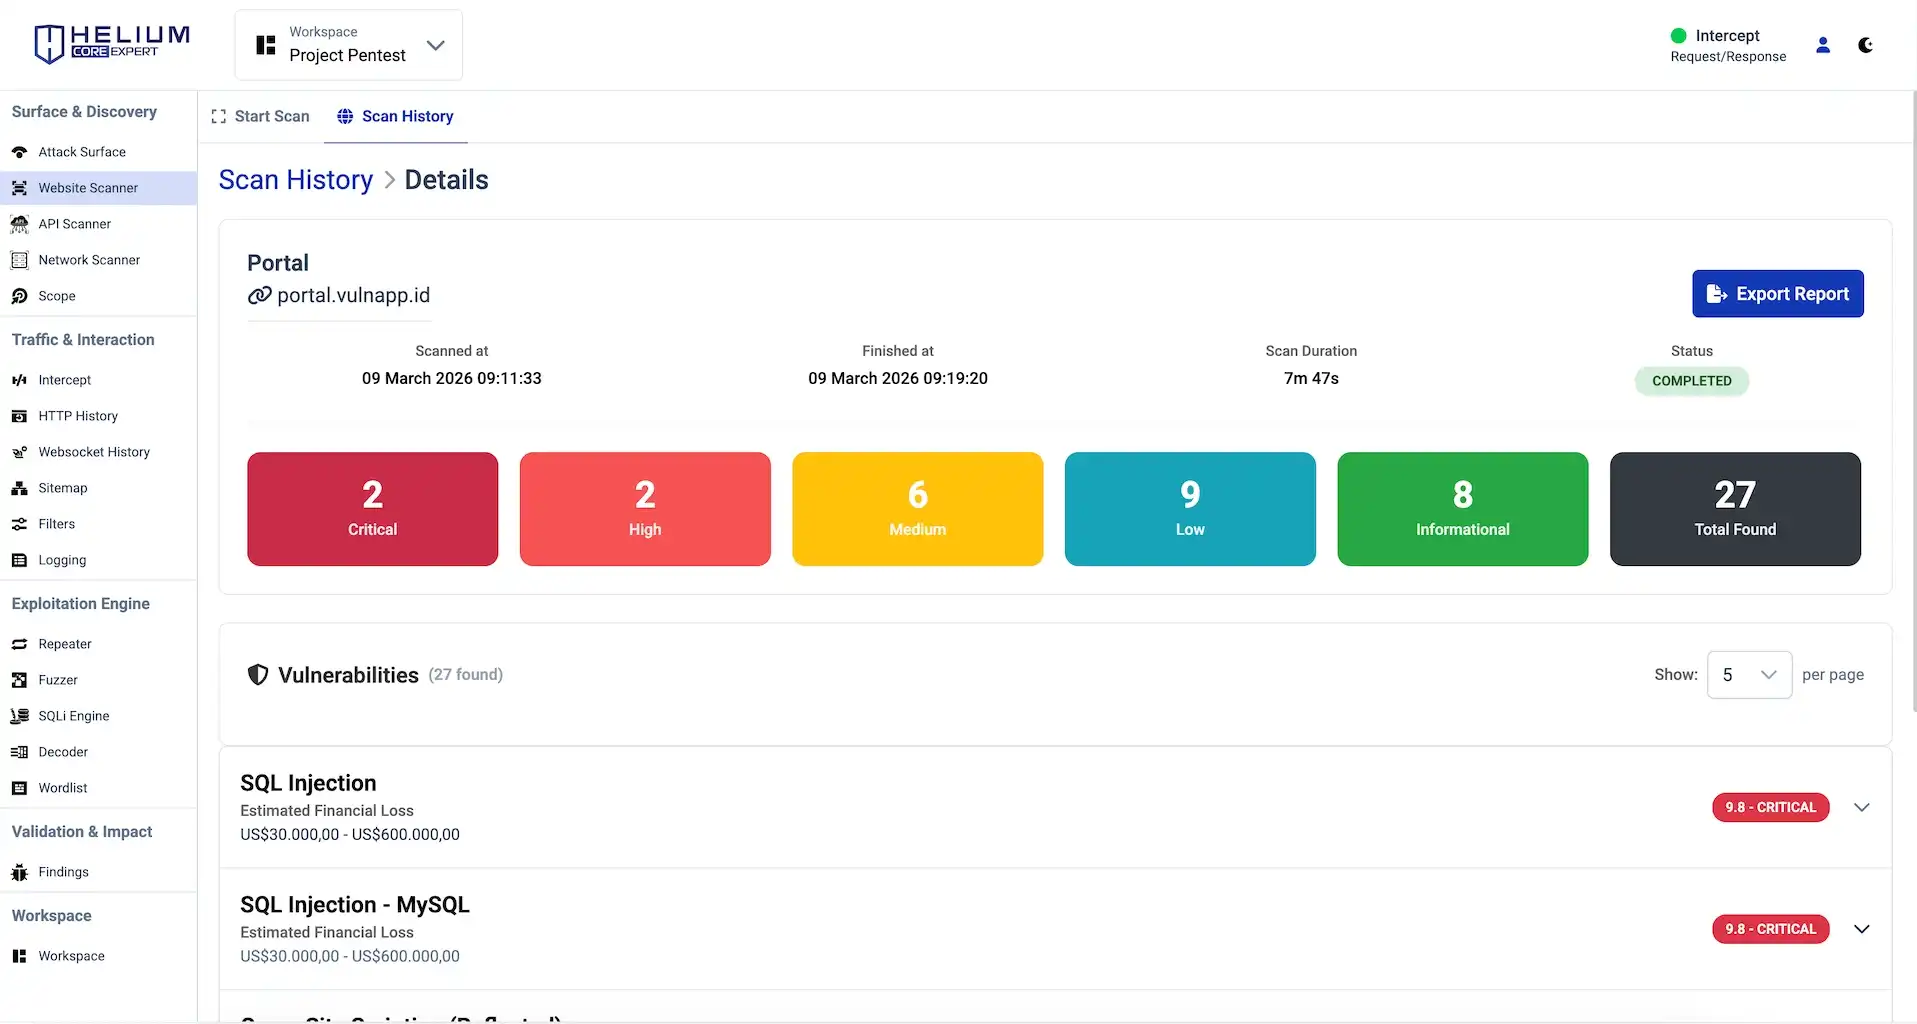
Task: Select the Intercept icon in sidebar
Action: coord(19,380)
